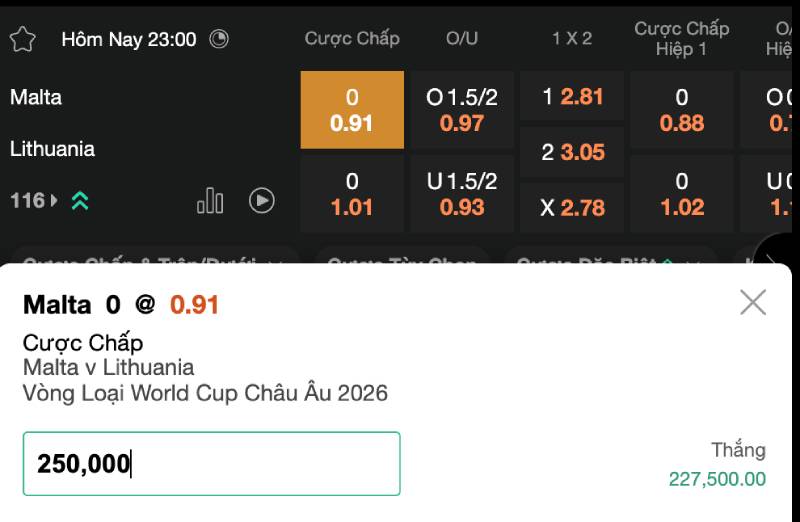800x522 pixels.
Task: Click the O/U column header
Action: (462, 38)
